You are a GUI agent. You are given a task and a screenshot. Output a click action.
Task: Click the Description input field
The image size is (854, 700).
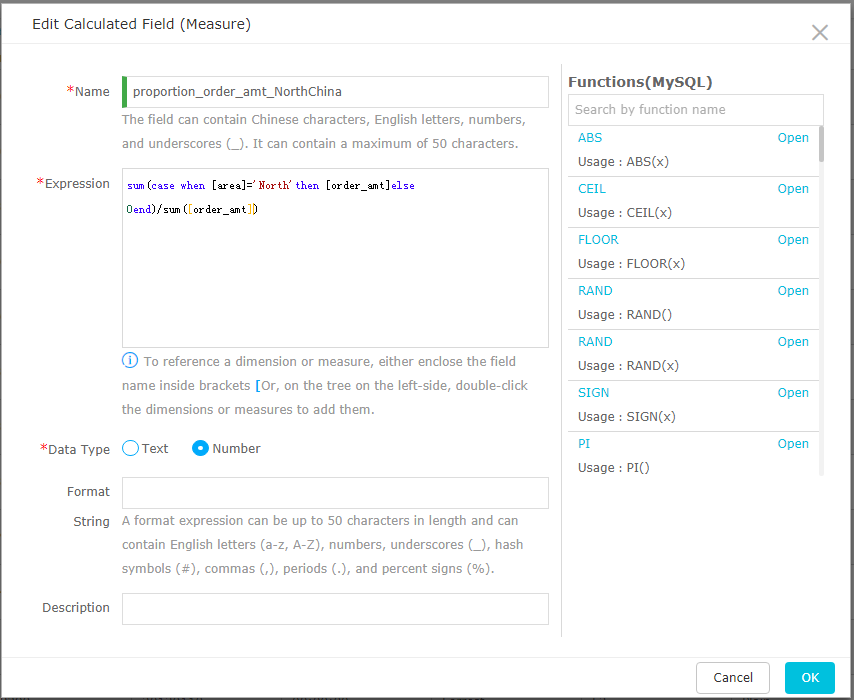point(335,609)
